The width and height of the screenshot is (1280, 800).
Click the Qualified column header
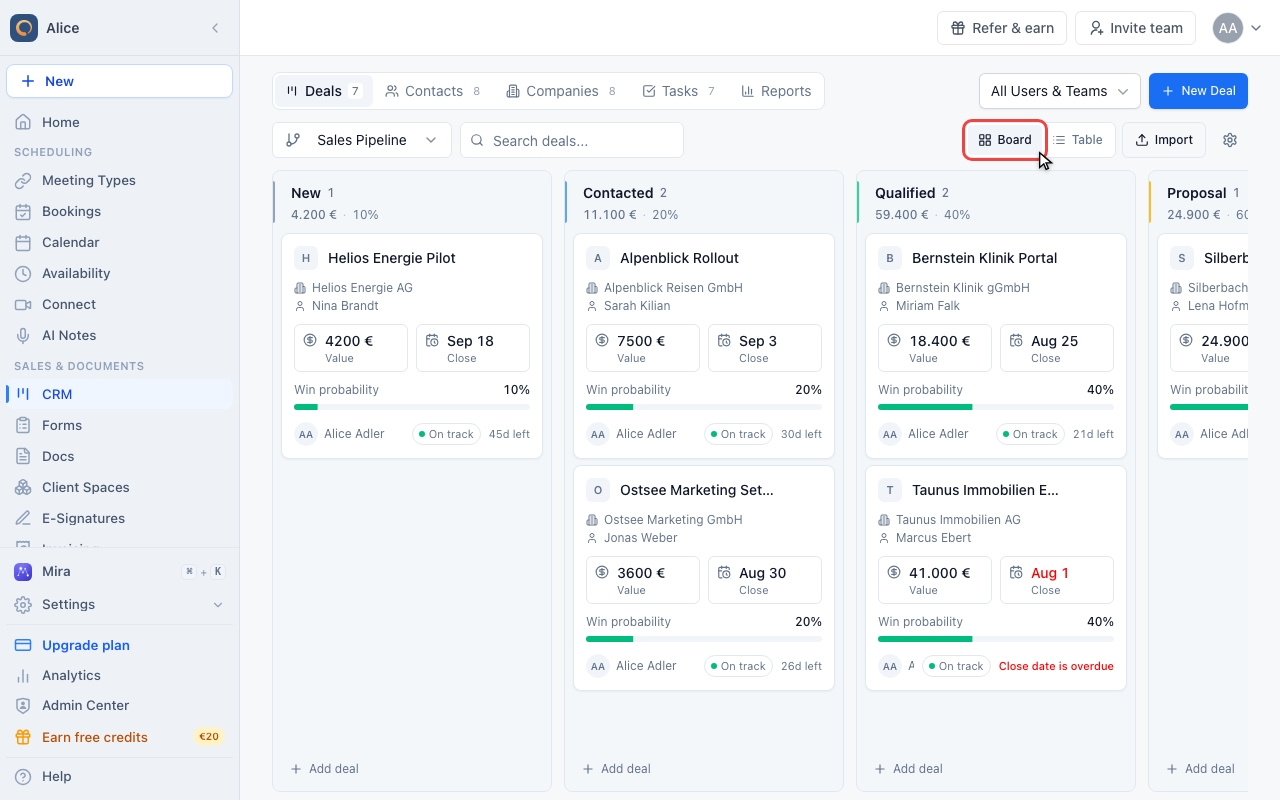pos(996,202)
